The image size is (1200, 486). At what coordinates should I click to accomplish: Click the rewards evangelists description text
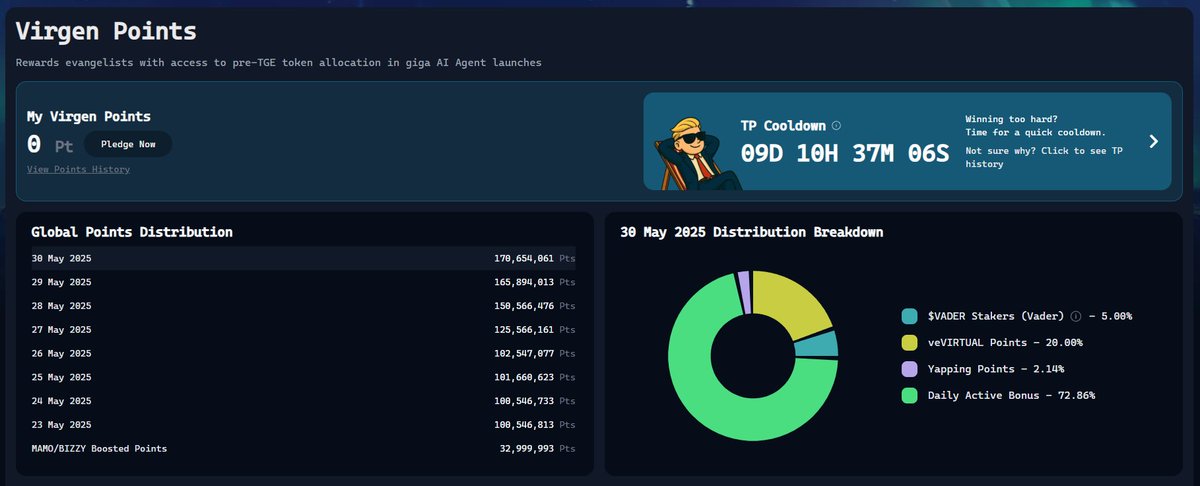[x=279, y=63]
